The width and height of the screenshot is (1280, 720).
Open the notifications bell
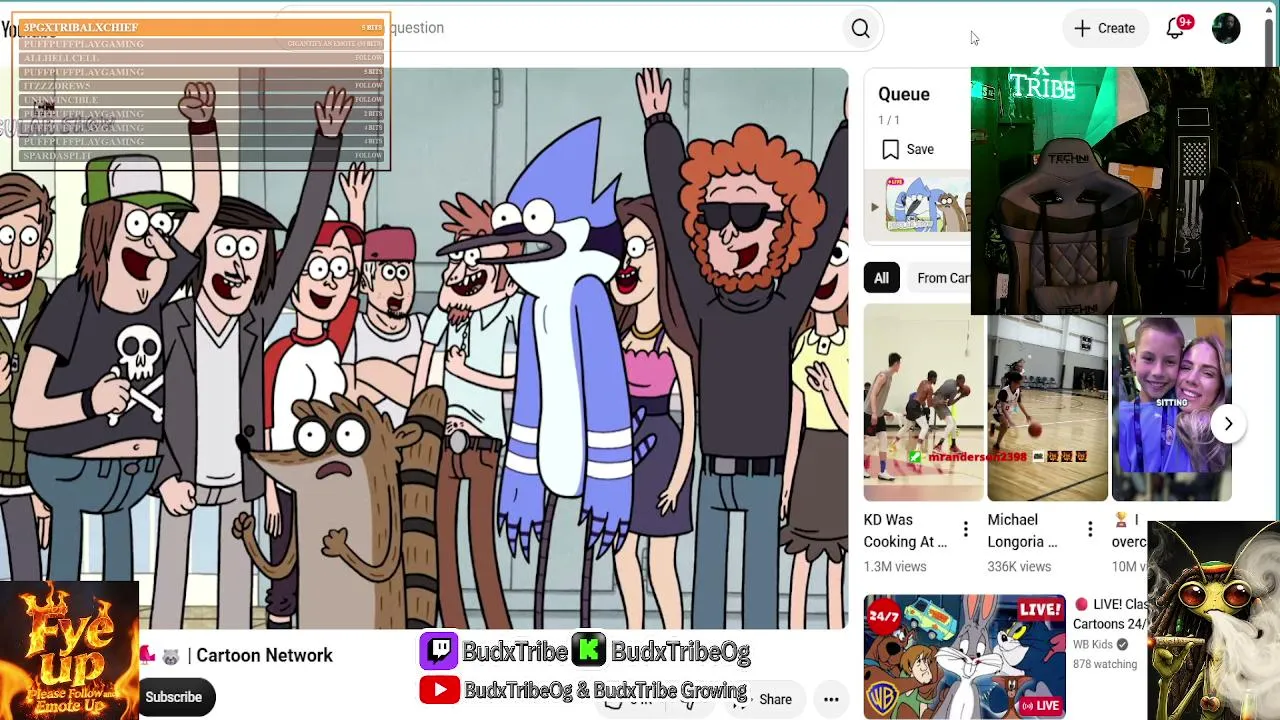(1176, 28)
